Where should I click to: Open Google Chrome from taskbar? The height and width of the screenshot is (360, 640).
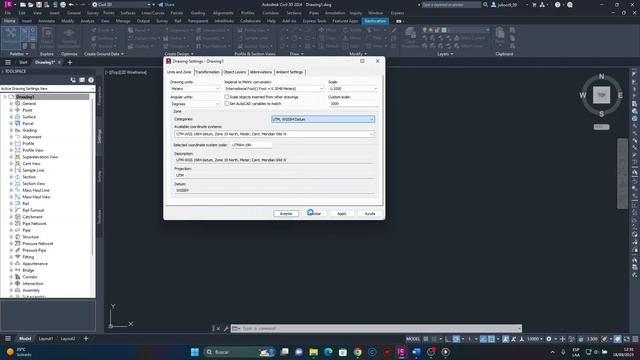[358, 352]
